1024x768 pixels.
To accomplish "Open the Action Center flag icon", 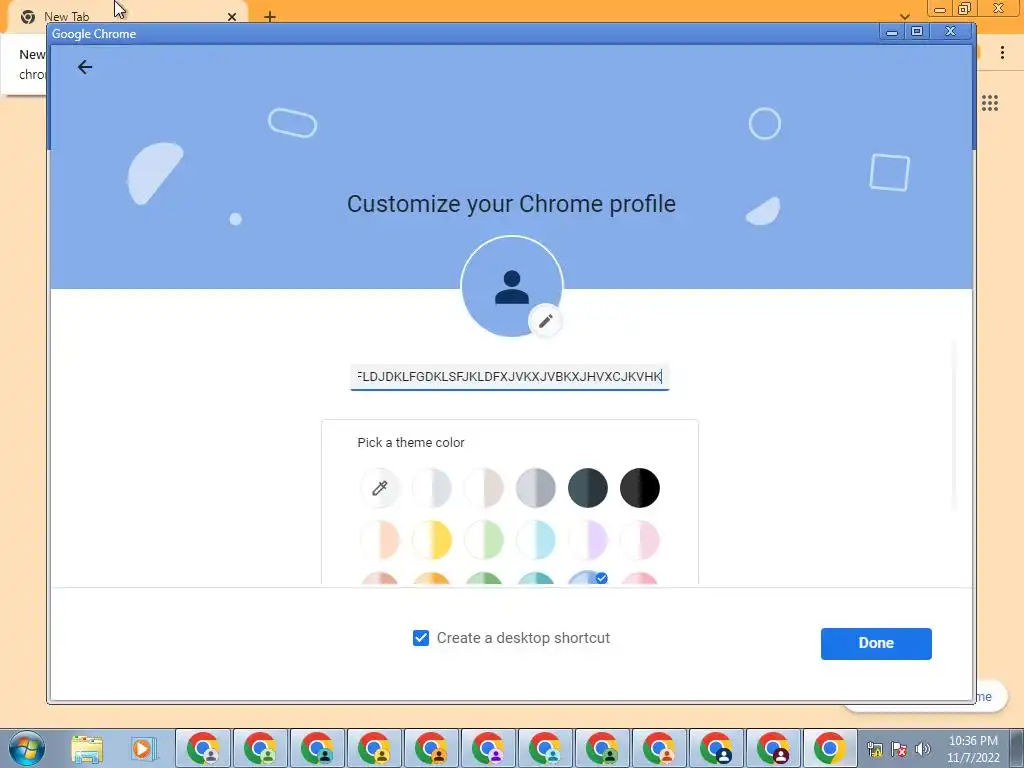I will coord(899,749).
